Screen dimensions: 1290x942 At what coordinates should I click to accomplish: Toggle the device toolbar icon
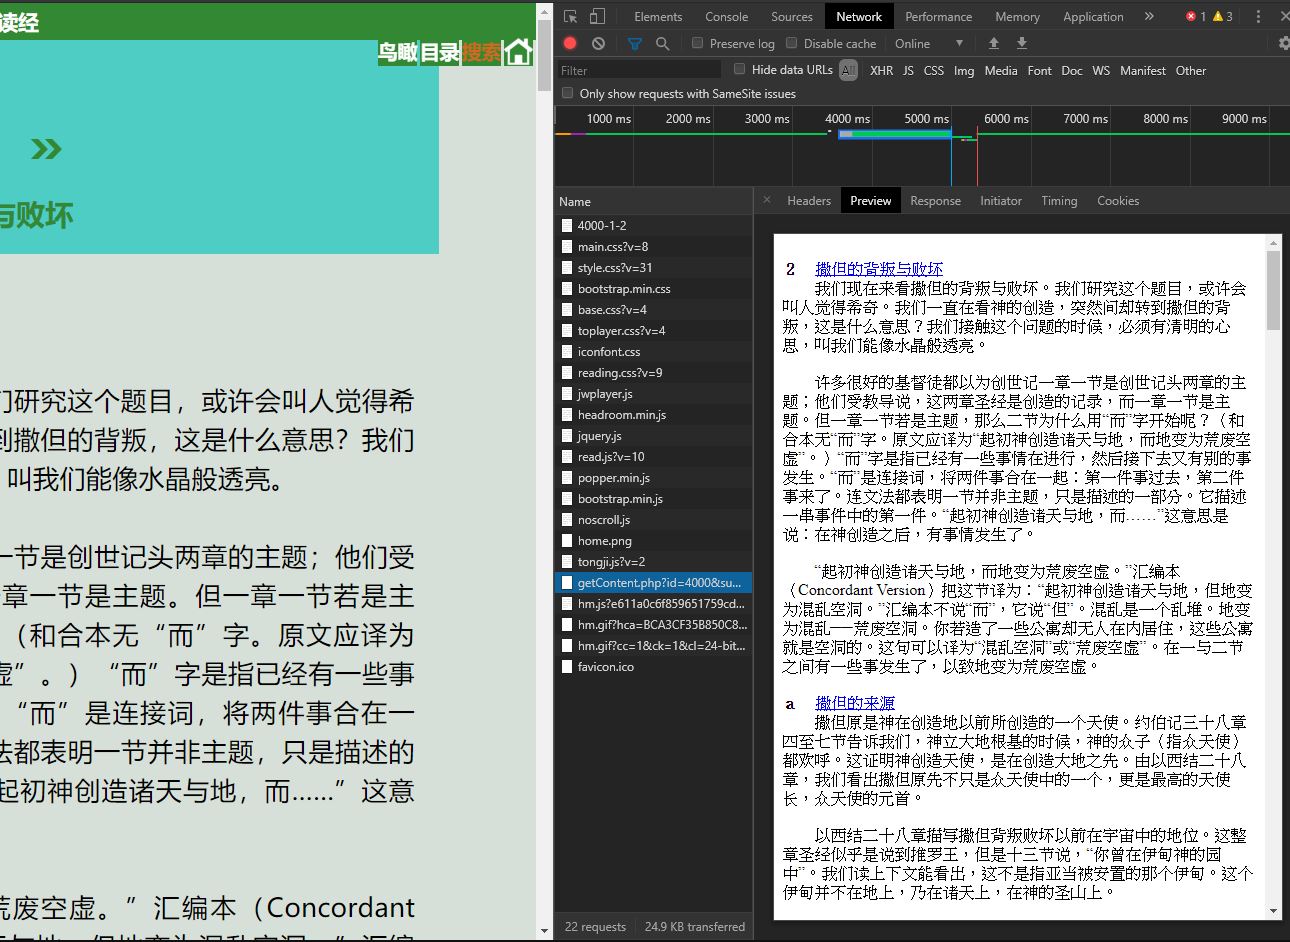(x=597, y=17)
